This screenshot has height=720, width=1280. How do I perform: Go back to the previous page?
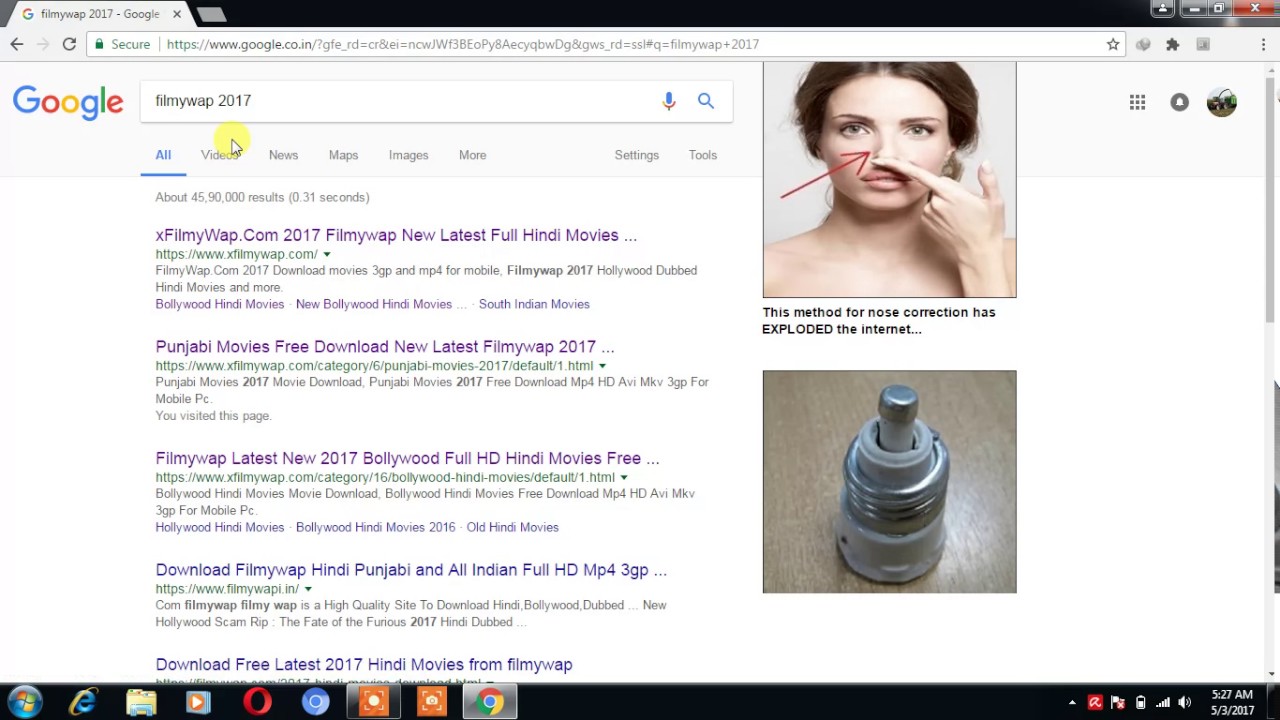click(x=17, y=44)
